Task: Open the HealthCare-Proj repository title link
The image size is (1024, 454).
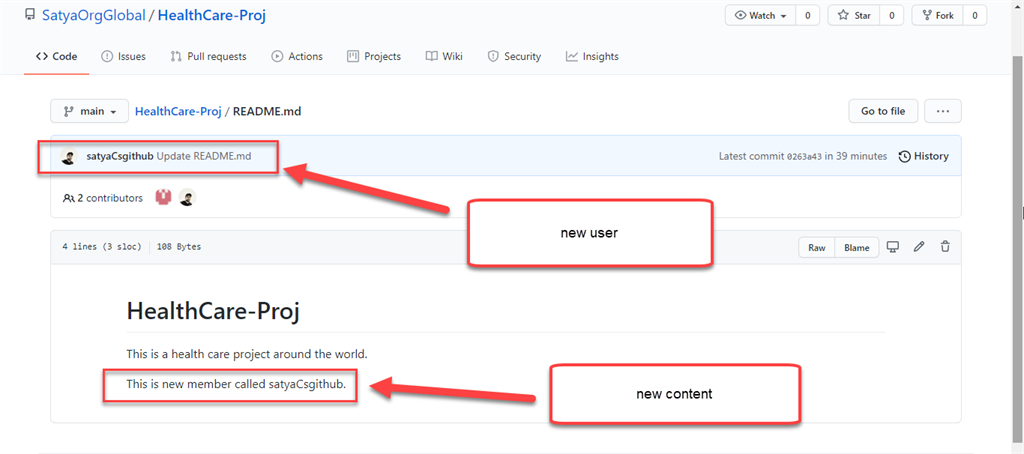Action: (x=212, y=16)
